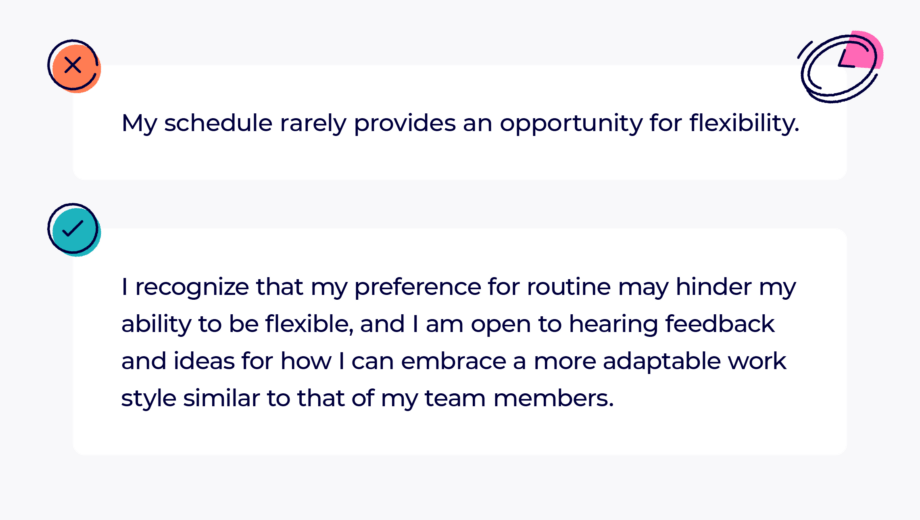
Task: Click the word "schedule" in top card
Action: tap(212, 124)
